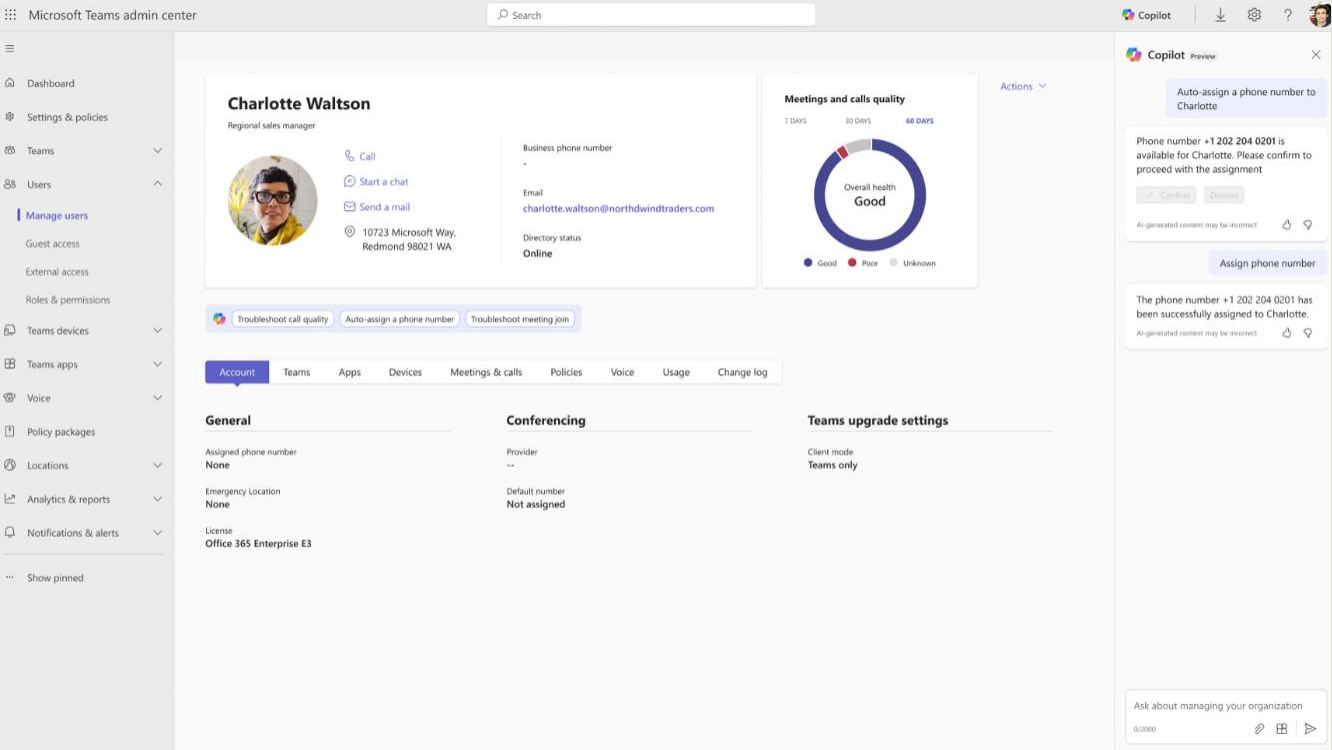Select the 7 DAYS quality range
This screenshot has width=1332, height=750.
click(x=795, y=121)
